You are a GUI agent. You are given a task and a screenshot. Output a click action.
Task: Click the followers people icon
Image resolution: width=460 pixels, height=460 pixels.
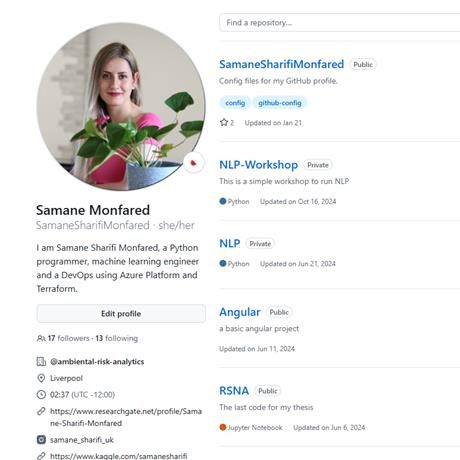point(41,338)
